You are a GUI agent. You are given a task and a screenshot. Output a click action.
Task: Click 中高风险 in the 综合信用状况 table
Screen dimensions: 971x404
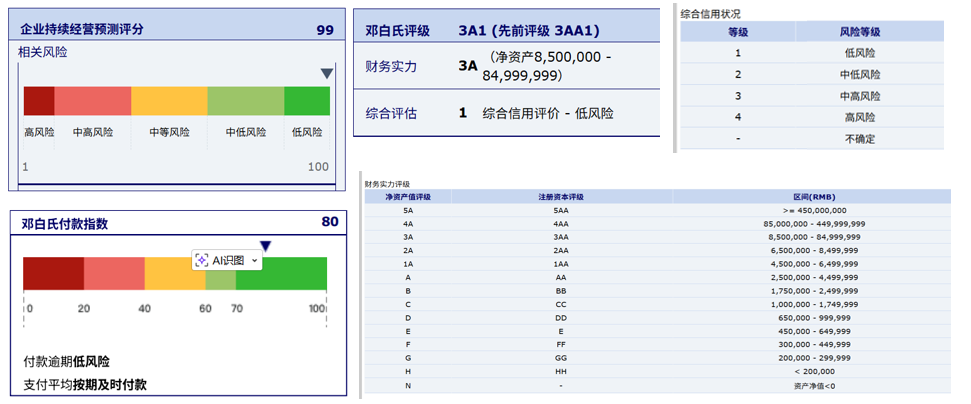(860, 96)
